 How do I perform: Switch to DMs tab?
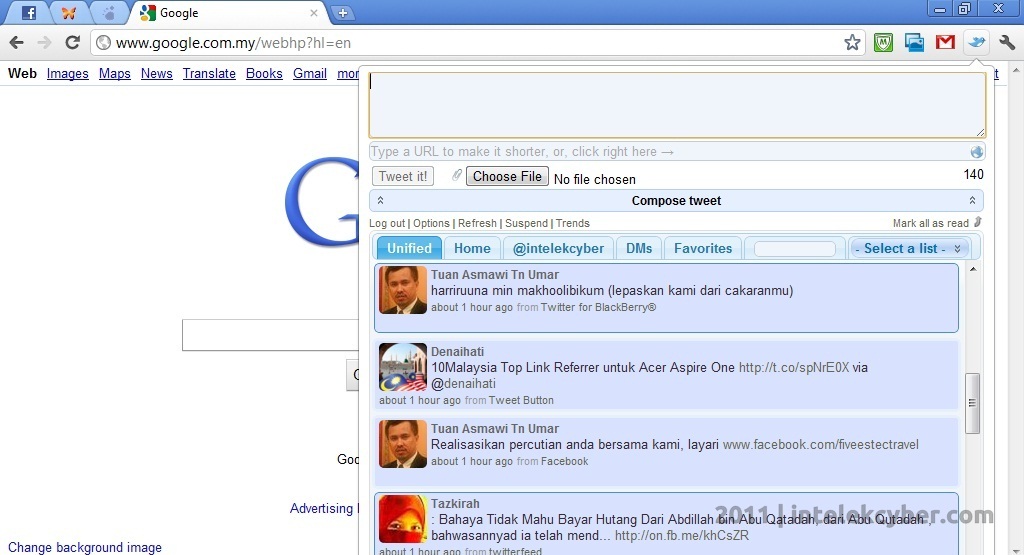click(x=639, y=248)
